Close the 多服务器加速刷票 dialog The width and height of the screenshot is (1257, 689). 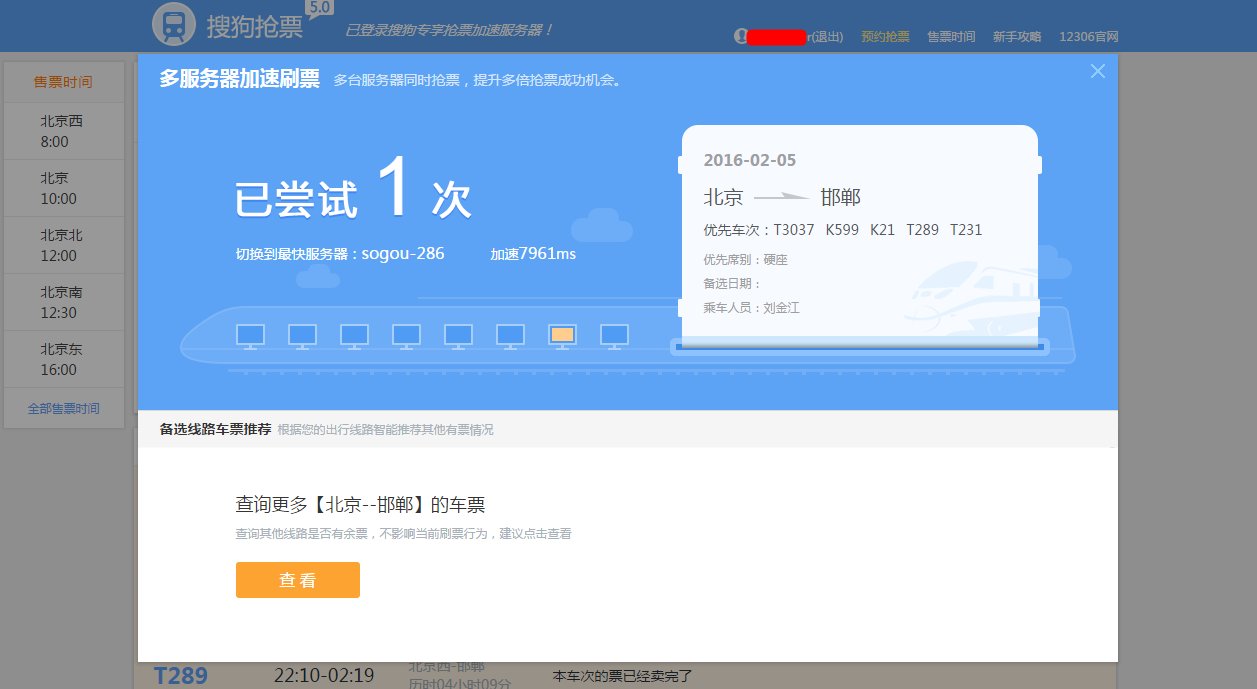tap(1097, 70)
